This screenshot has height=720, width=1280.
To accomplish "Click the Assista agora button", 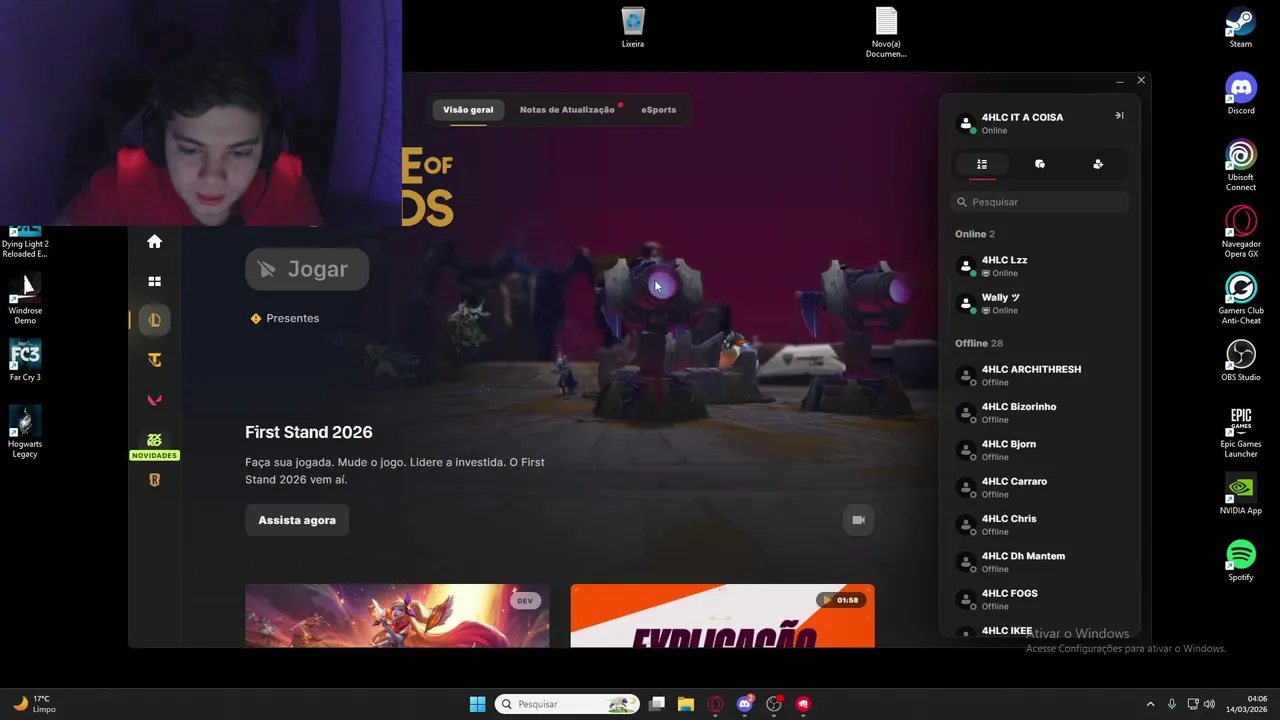I will click(x=297, y=520).
